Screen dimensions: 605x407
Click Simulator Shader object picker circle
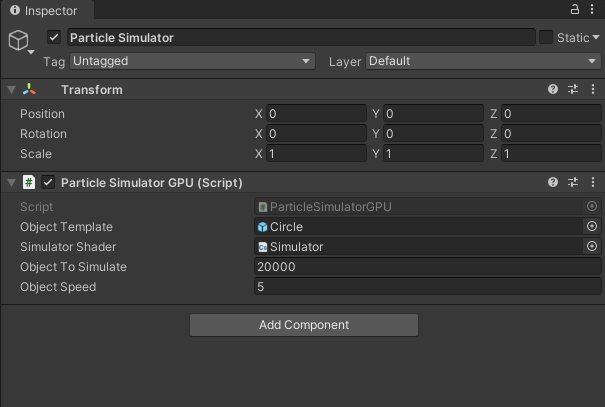coord(591,247)
